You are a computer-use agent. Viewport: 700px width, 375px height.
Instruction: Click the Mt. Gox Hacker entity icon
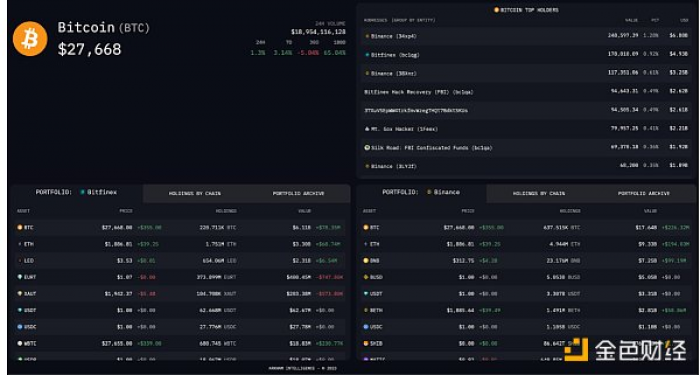pos(367,129)
